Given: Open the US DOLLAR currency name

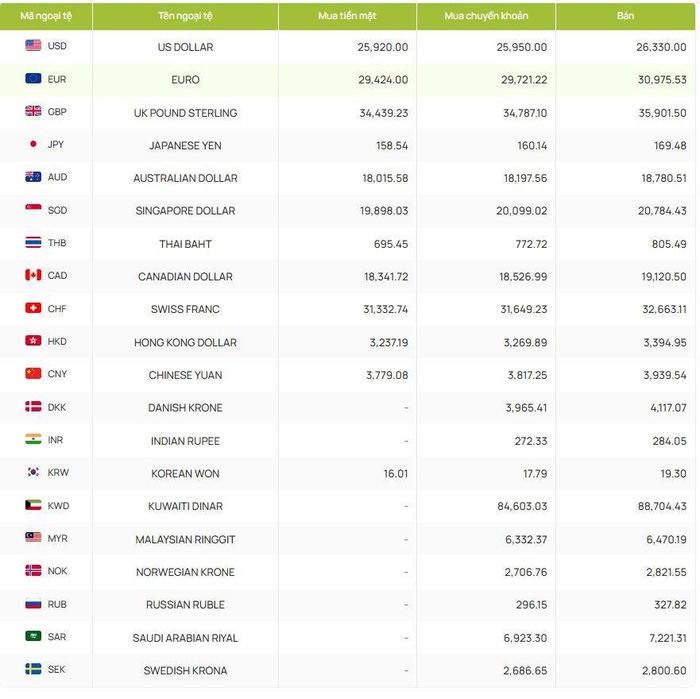Looking at the screenshot, I should (x=185, y=47).
